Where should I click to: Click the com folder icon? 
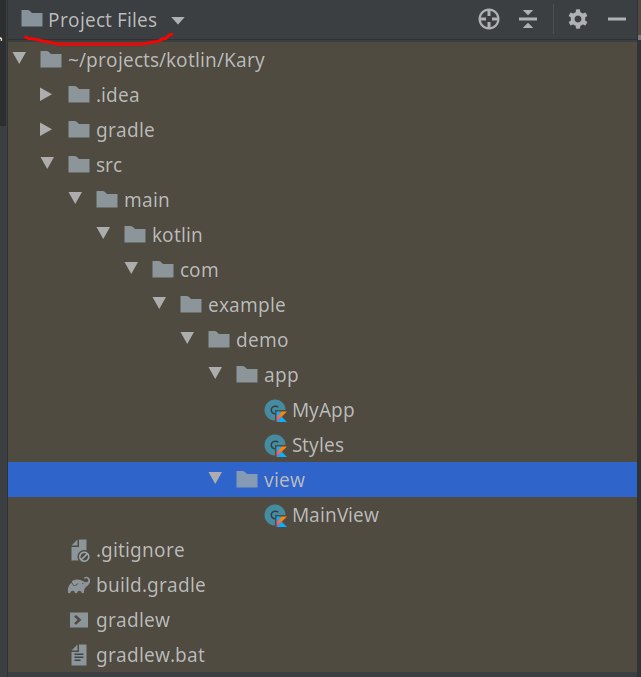pos(163,269)
